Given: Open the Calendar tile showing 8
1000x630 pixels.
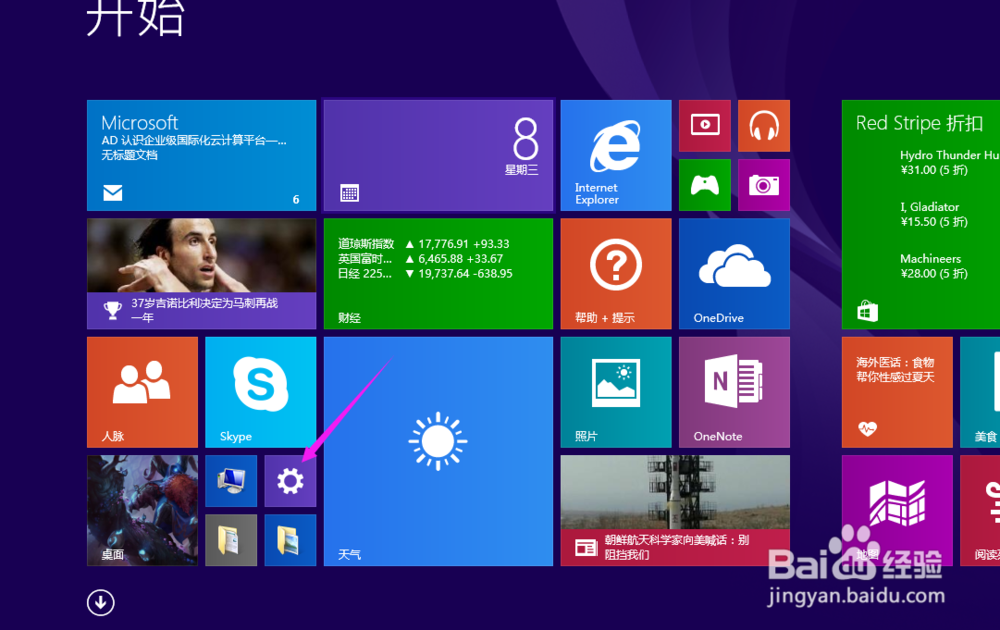Looking at the screenshot, I should 438,155.
